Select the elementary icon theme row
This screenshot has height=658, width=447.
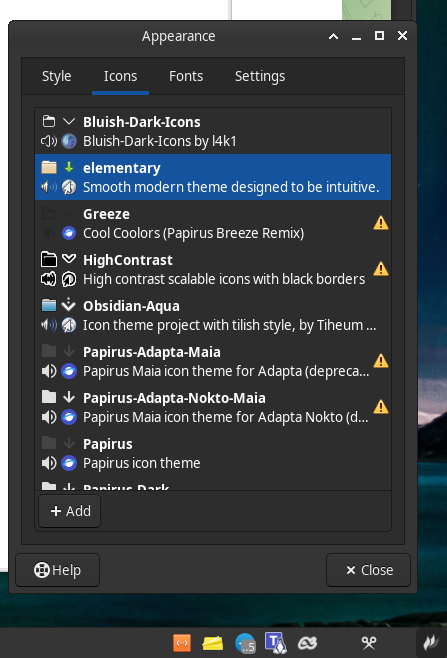click(213, 177)
